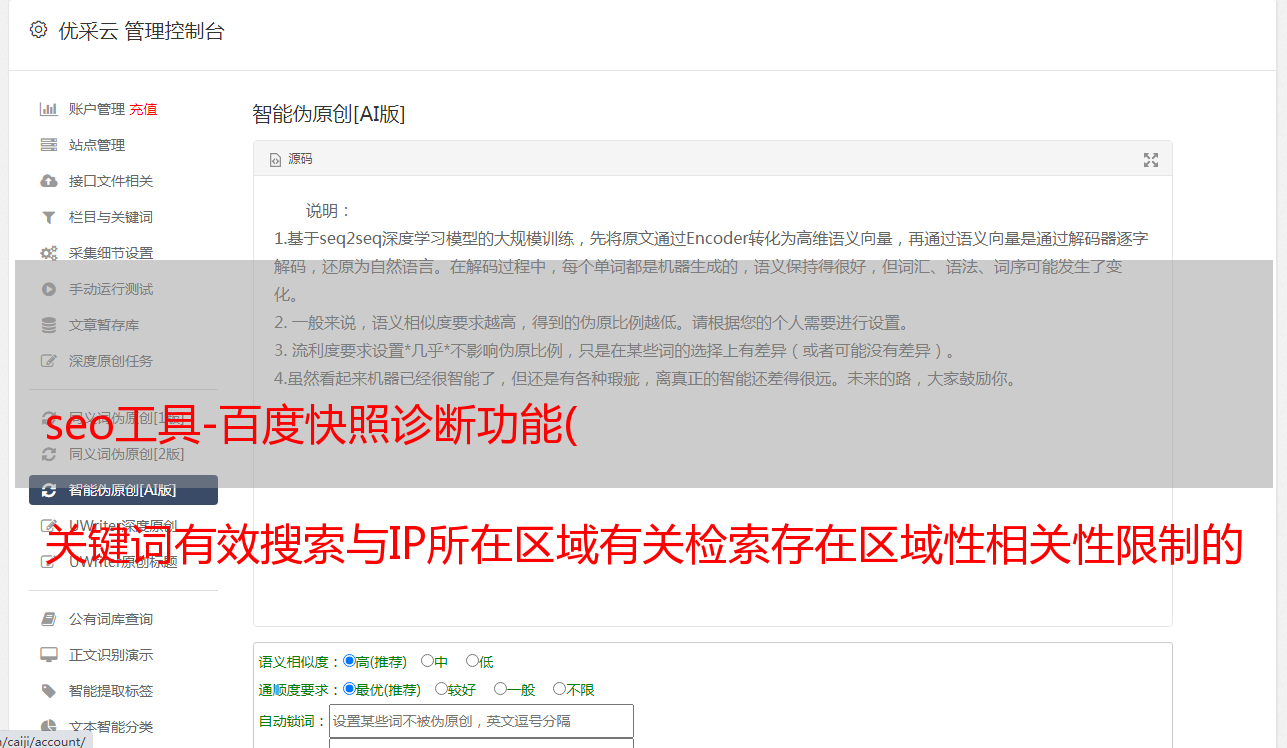Click the gear icon beside 优采云 管理控制台
Viewport: 1287px width, 748px height.
[x=38, y=30]
